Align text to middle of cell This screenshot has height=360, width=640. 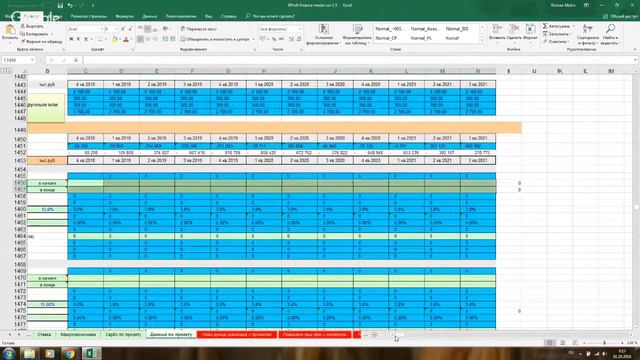(x=148, y=29)
